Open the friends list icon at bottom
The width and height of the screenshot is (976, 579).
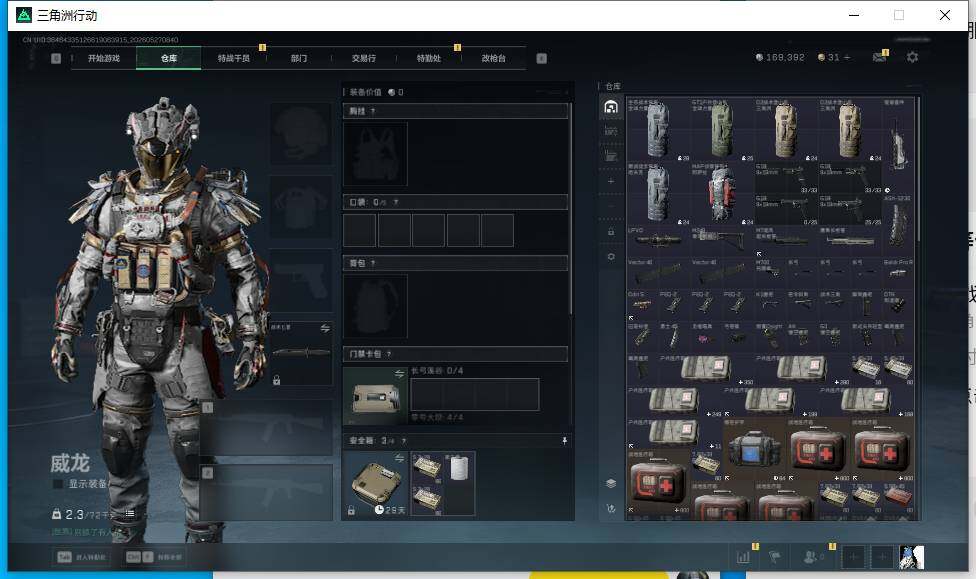[x=809, y=557]
